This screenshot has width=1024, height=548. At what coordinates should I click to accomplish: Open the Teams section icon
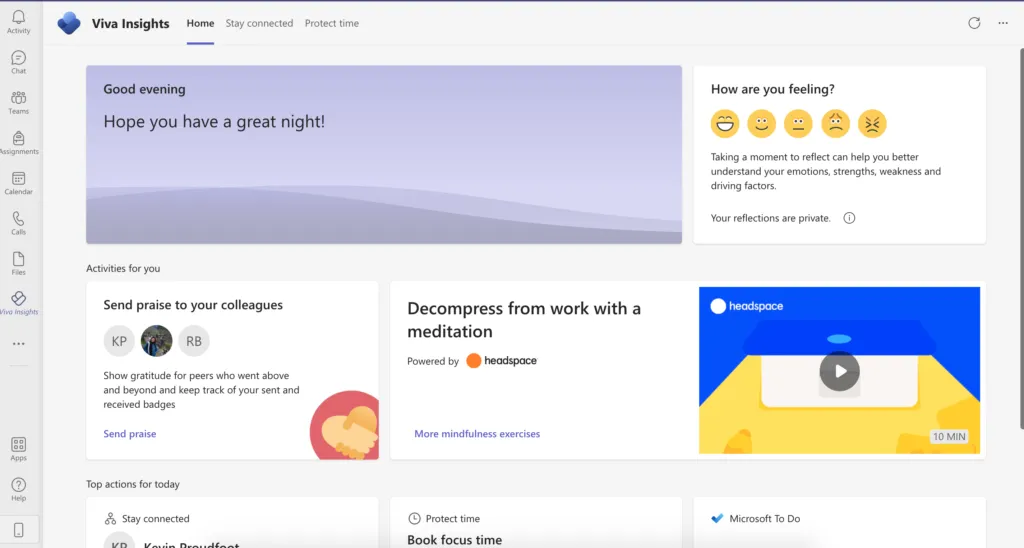pyautogui.click(x=18, y=103)
